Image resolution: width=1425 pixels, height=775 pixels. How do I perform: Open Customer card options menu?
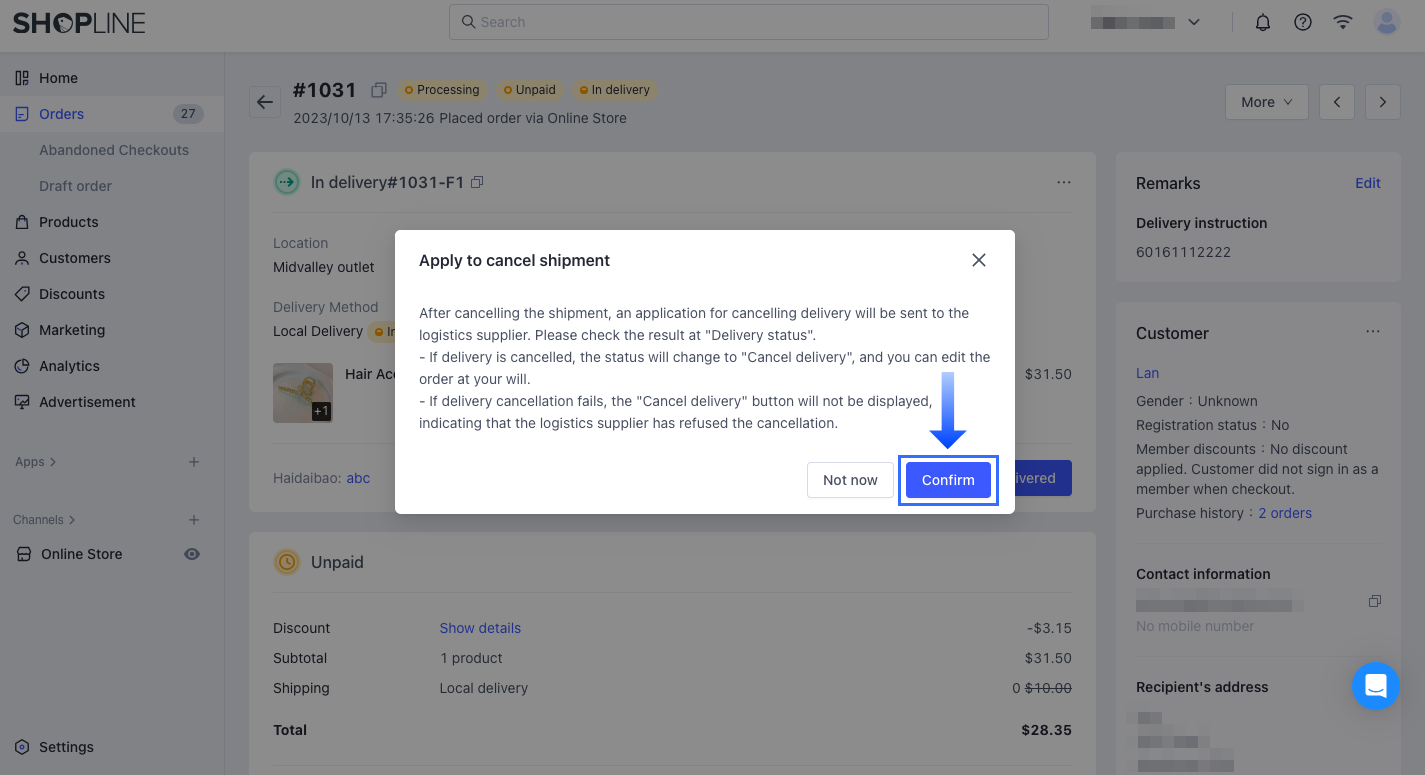1373,333
